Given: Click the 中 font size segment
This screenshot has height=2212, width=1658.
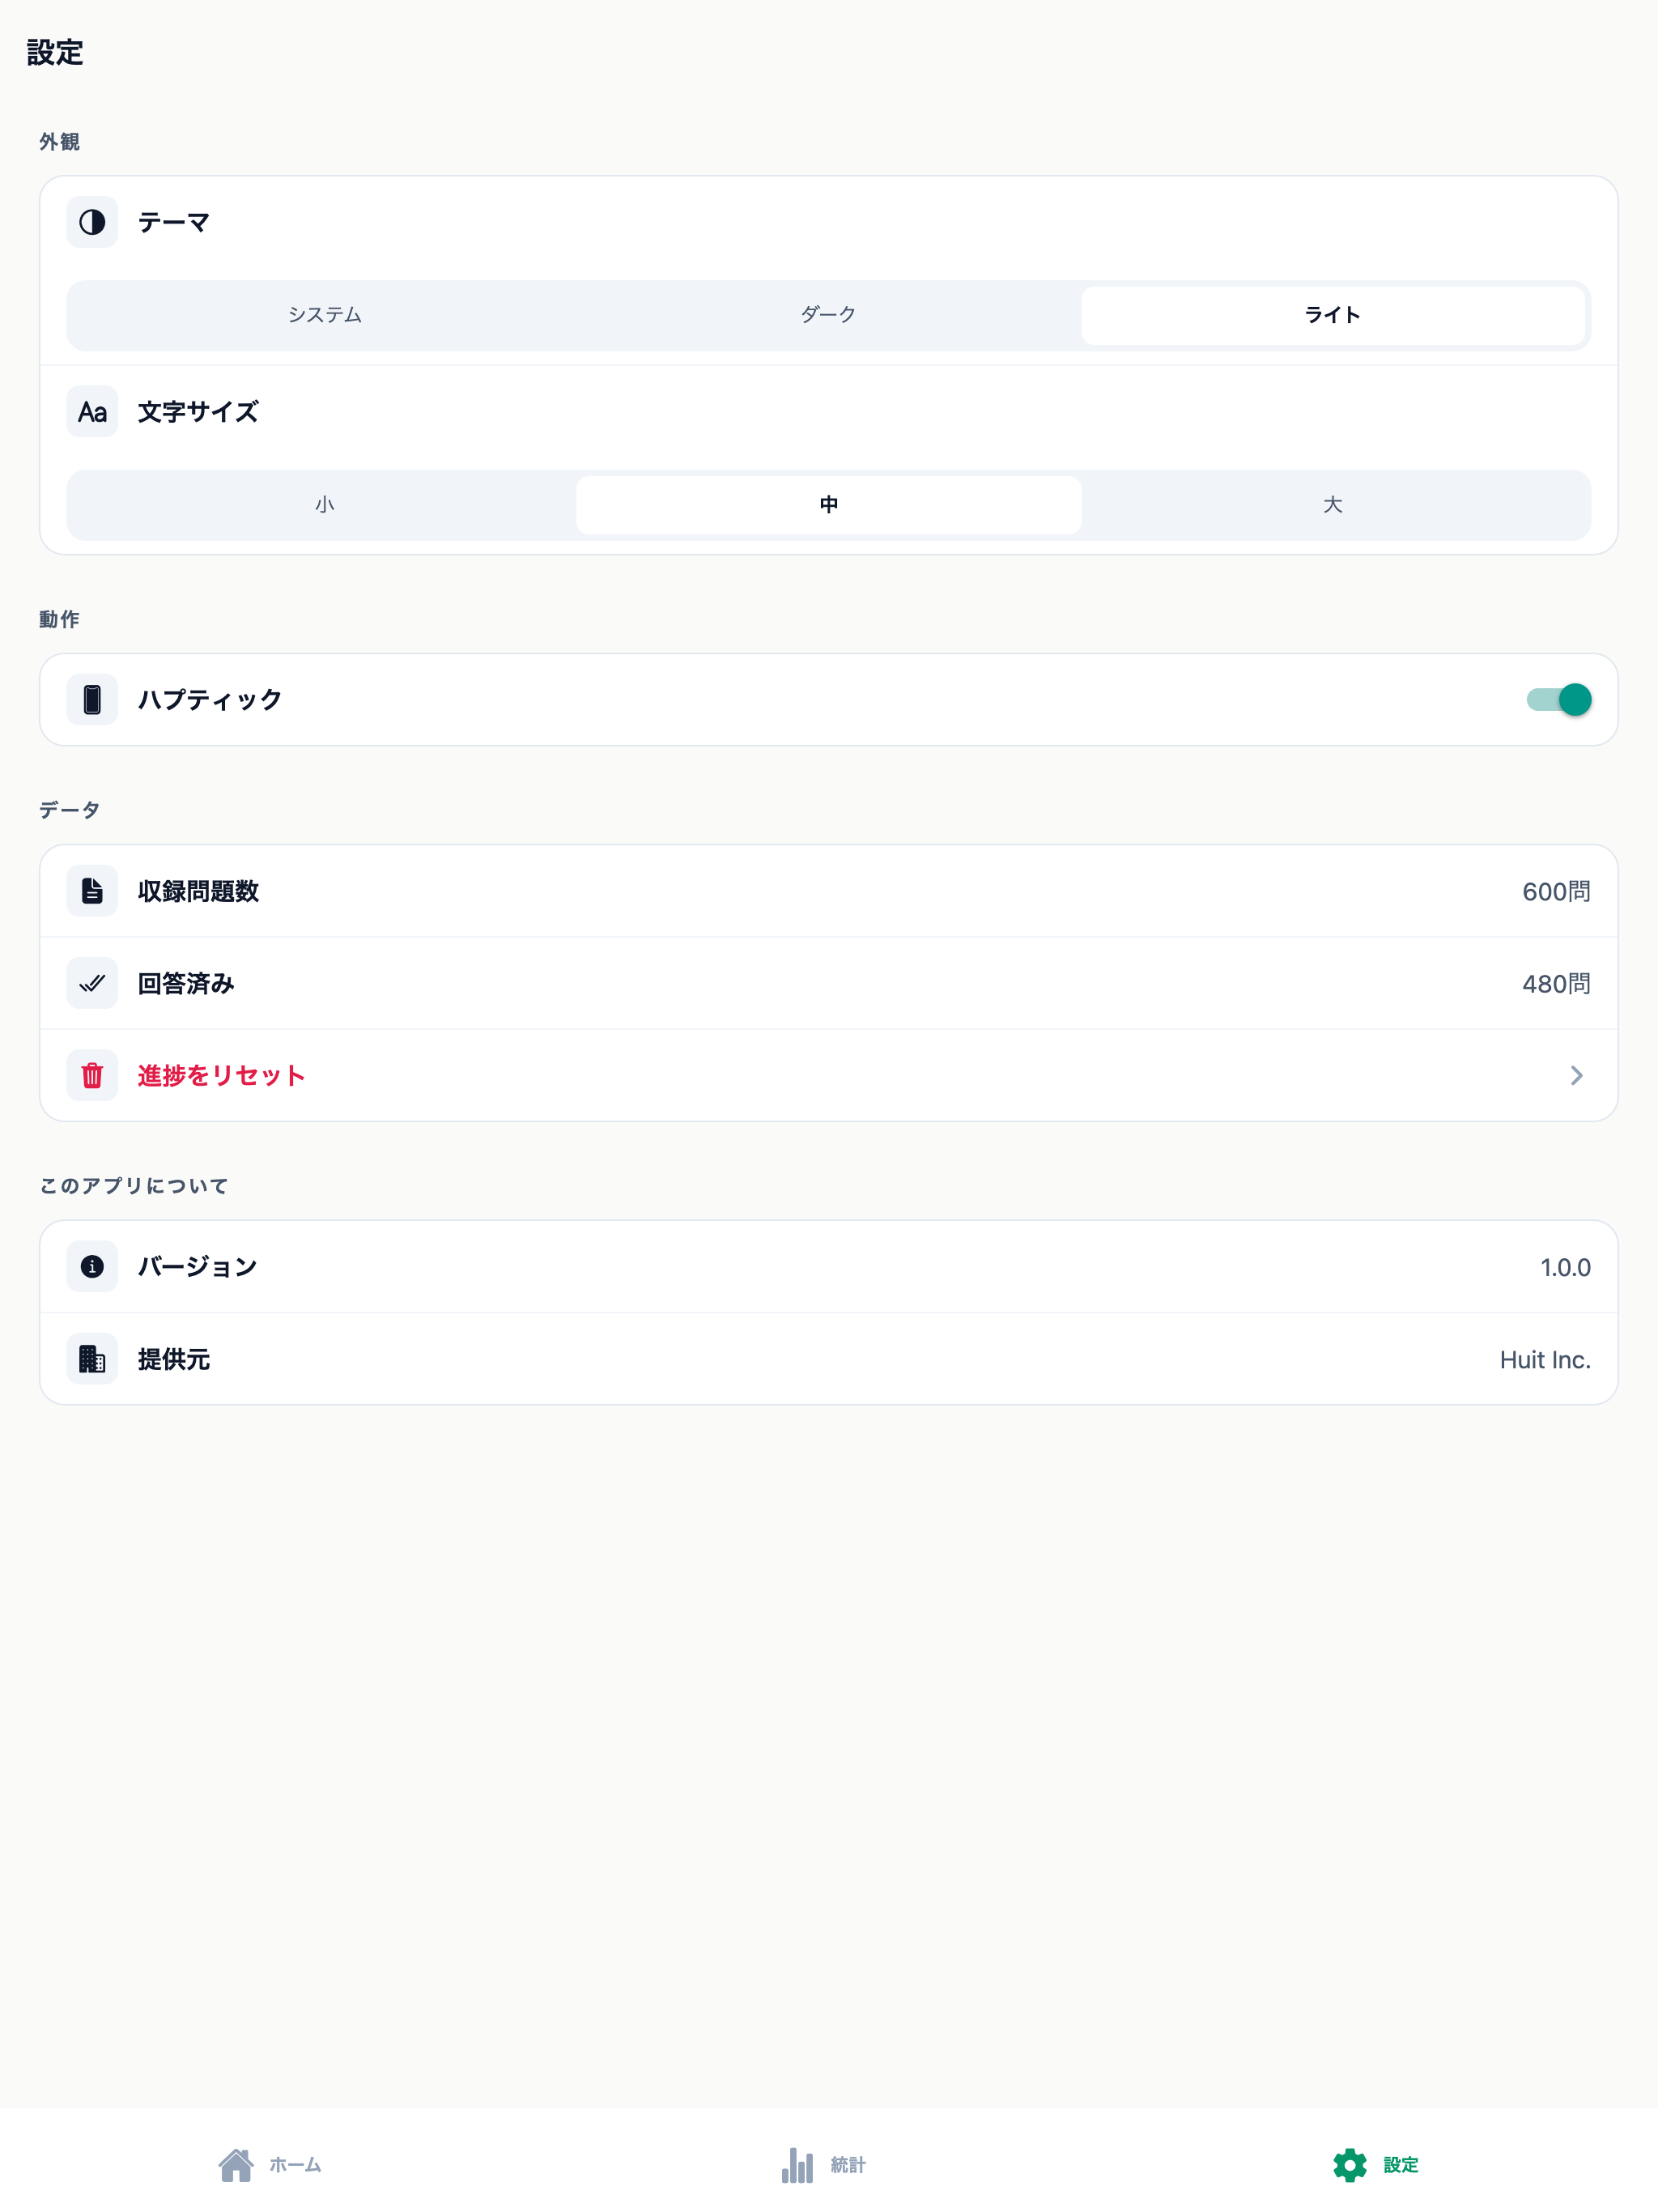Looking at the screenshot, I should coord(828,505).
